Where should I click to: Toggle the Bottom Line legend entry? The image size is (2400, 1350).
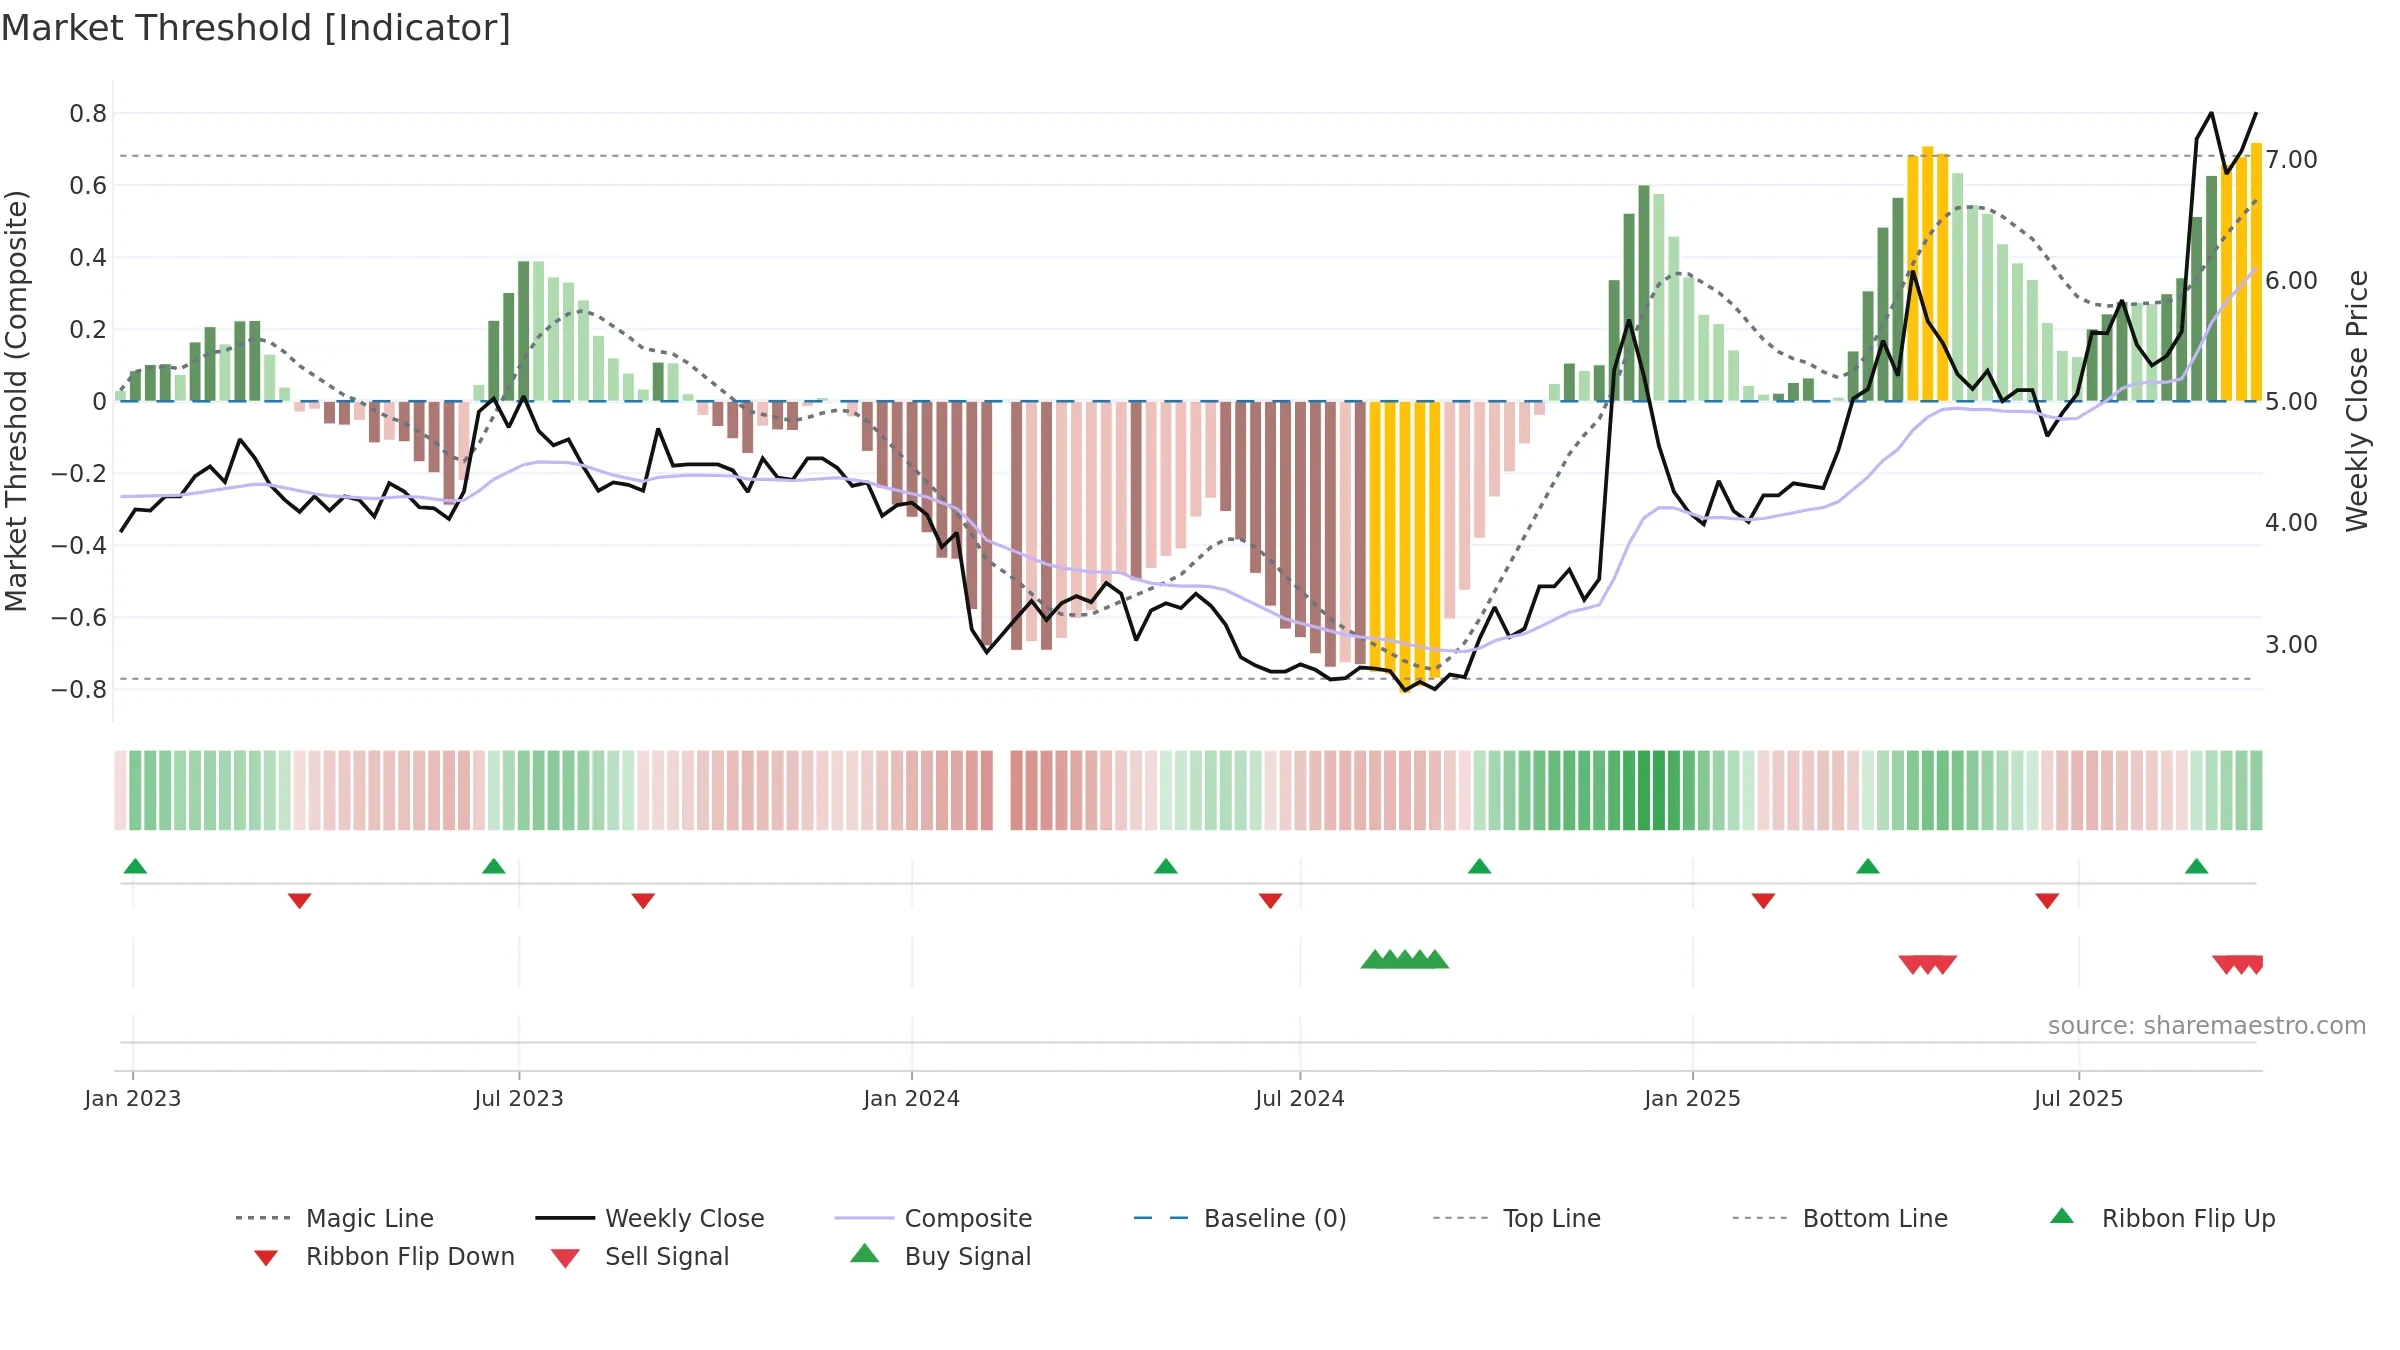tap(1840, 1218)
